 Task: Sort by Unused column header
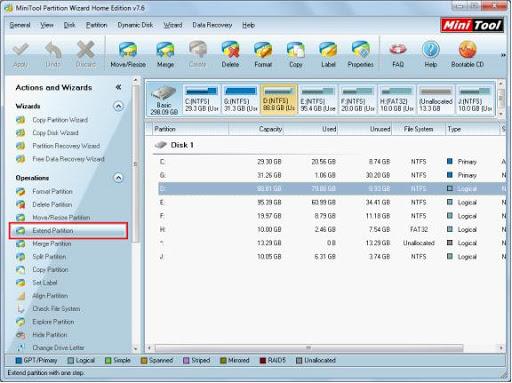click(365, 129)
